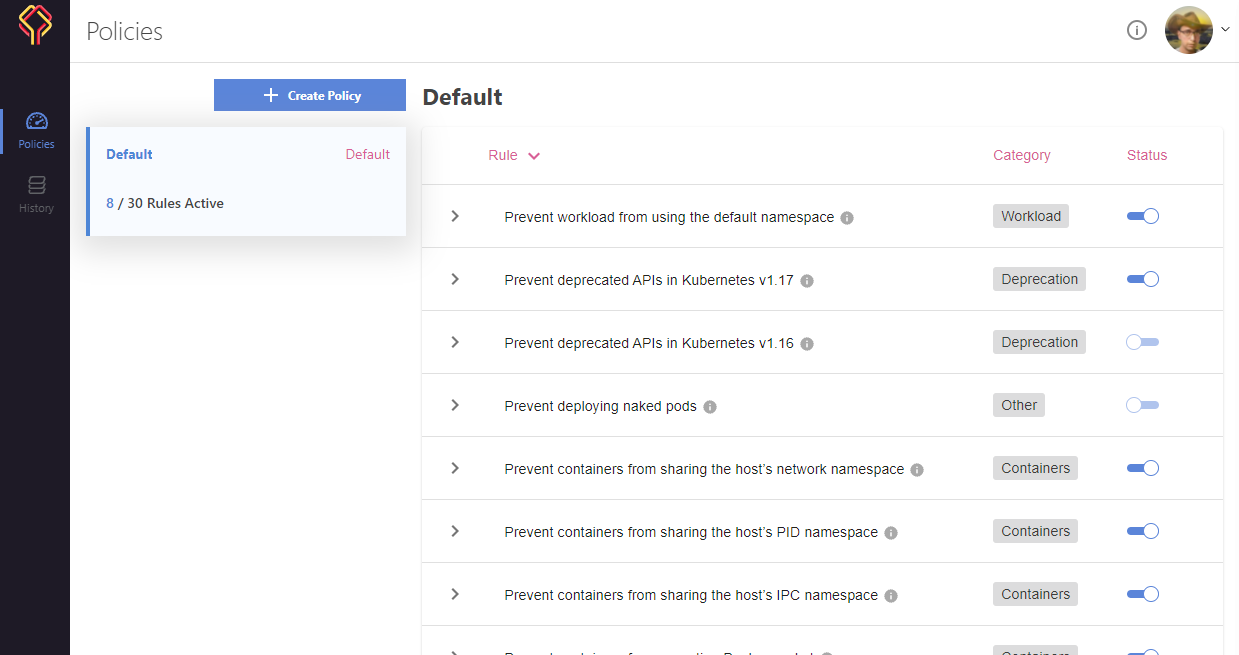Image resolution: width=1239 pixels, height=655 pixels.
Task: Turn off host's IPC namespace rule switch
Action: click(1142, 594)
